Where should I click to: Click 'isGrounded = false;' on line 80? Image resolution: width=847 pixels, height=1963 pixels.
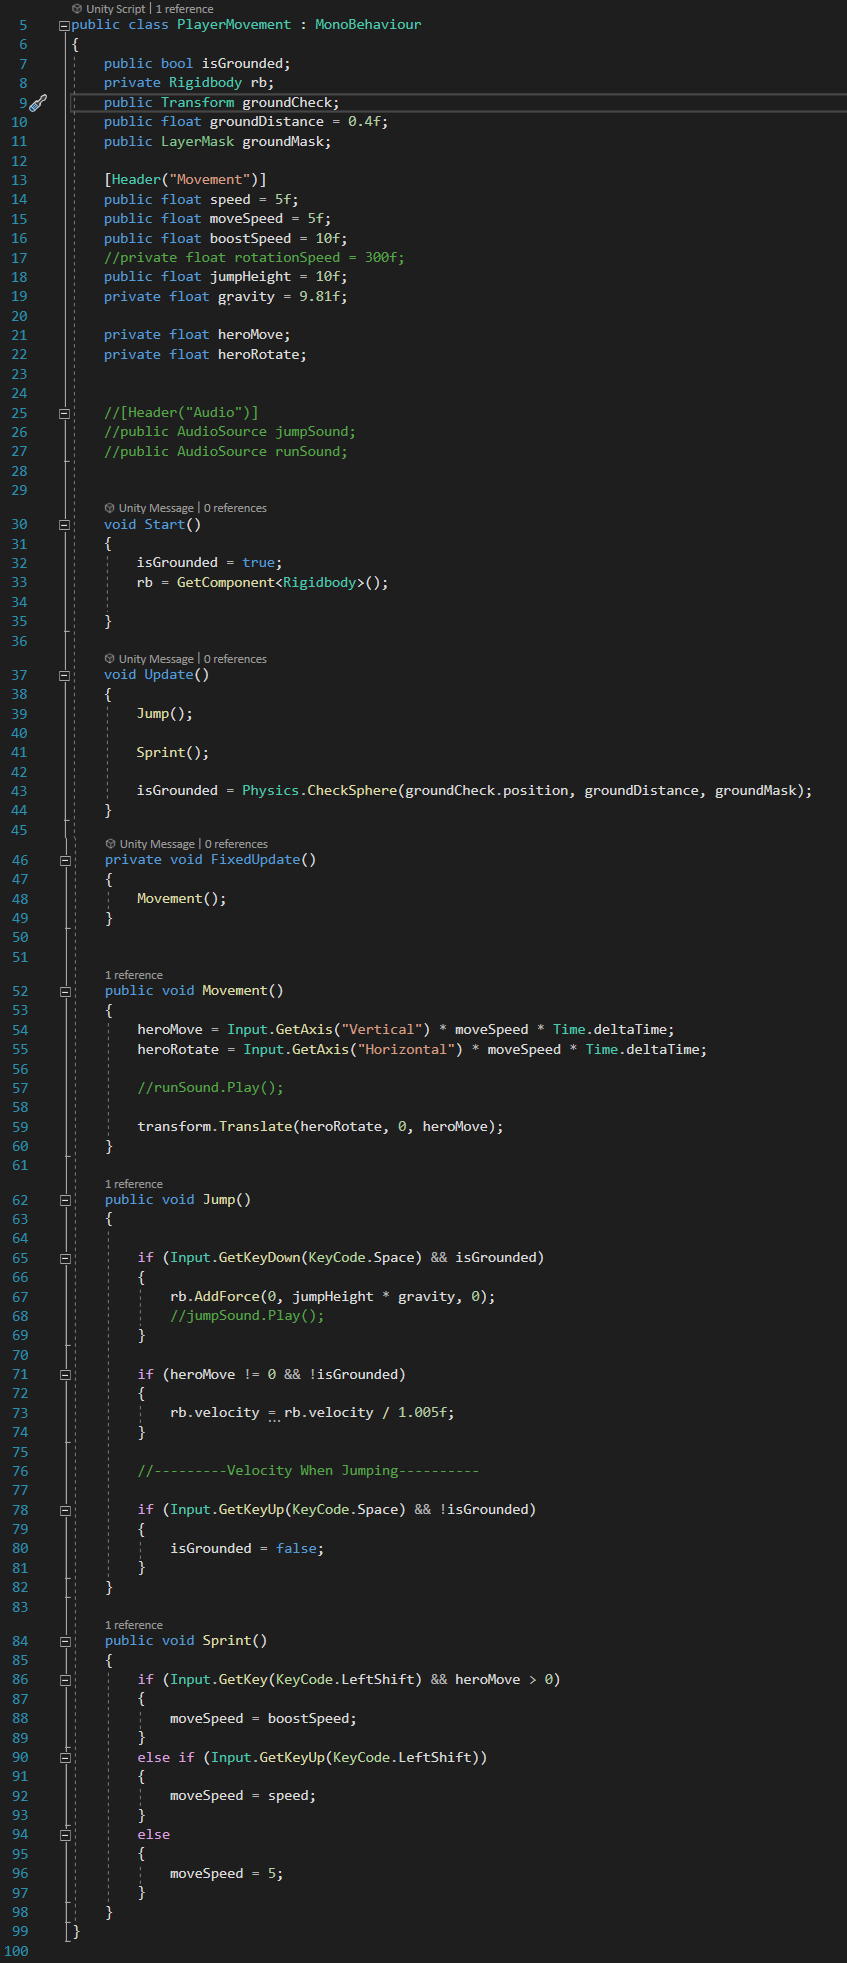click(247, 1548)
